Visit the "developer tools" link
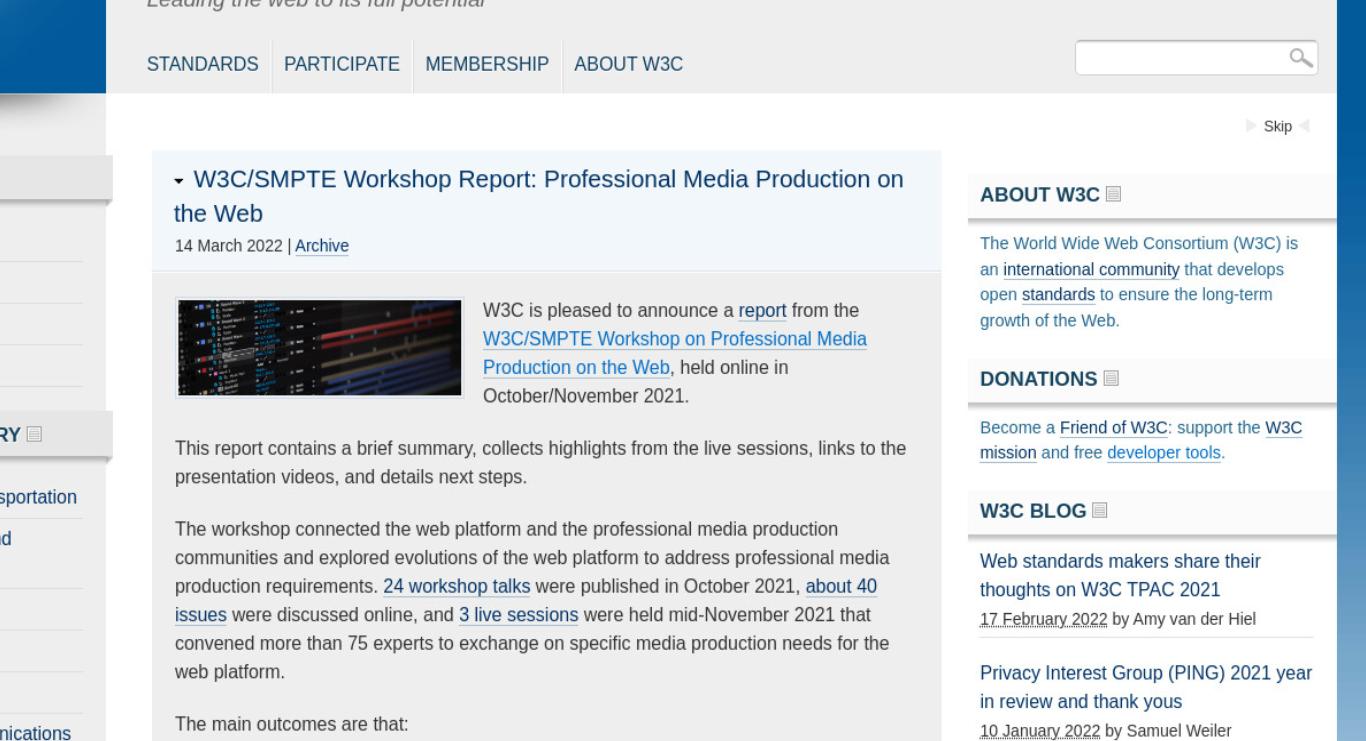Screen dimensions: 1366x741 [1164, 453]
